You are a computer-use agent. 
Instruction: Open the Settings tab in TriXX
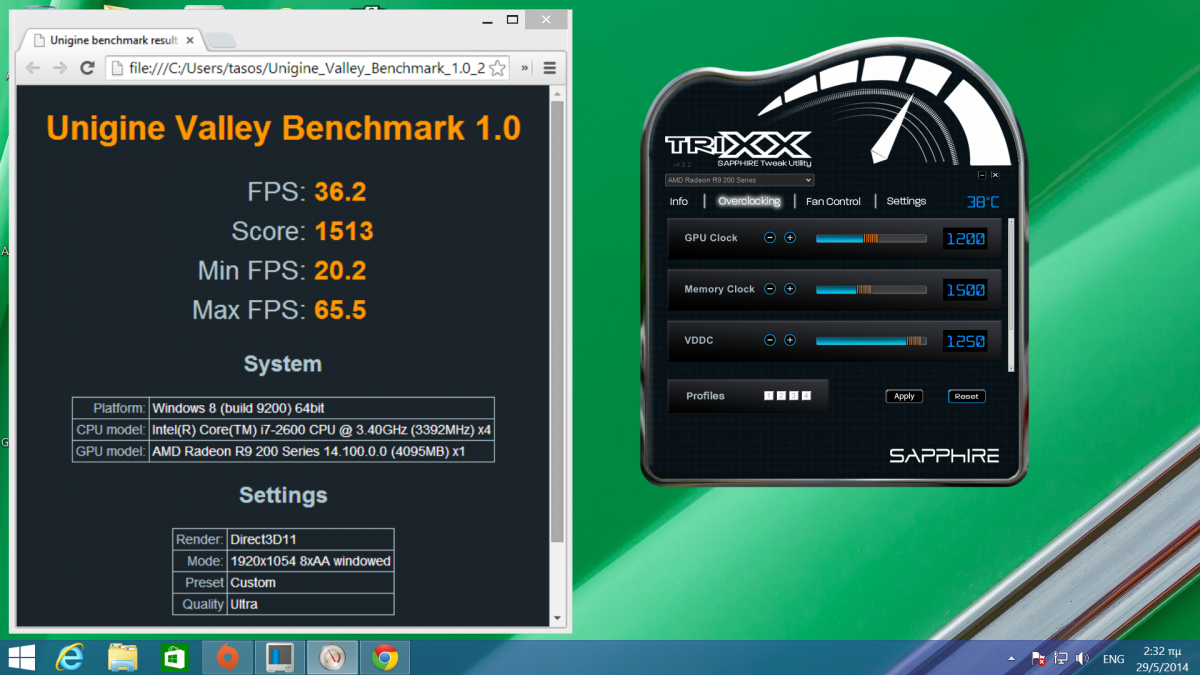[906, 201]
